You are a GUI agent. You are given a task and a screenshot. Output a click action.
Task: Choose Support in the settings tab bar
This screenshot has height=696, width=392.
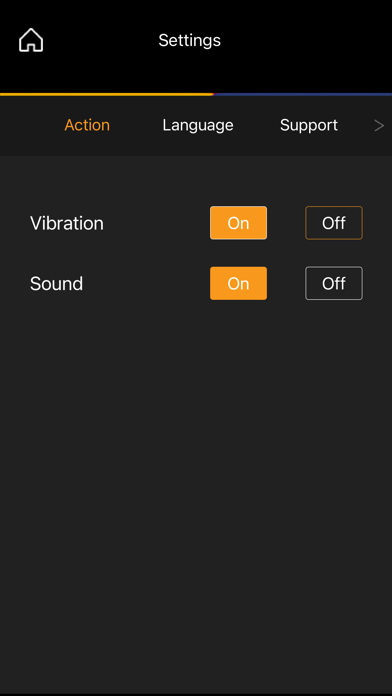pyautogui.click(x=309, y=125)
